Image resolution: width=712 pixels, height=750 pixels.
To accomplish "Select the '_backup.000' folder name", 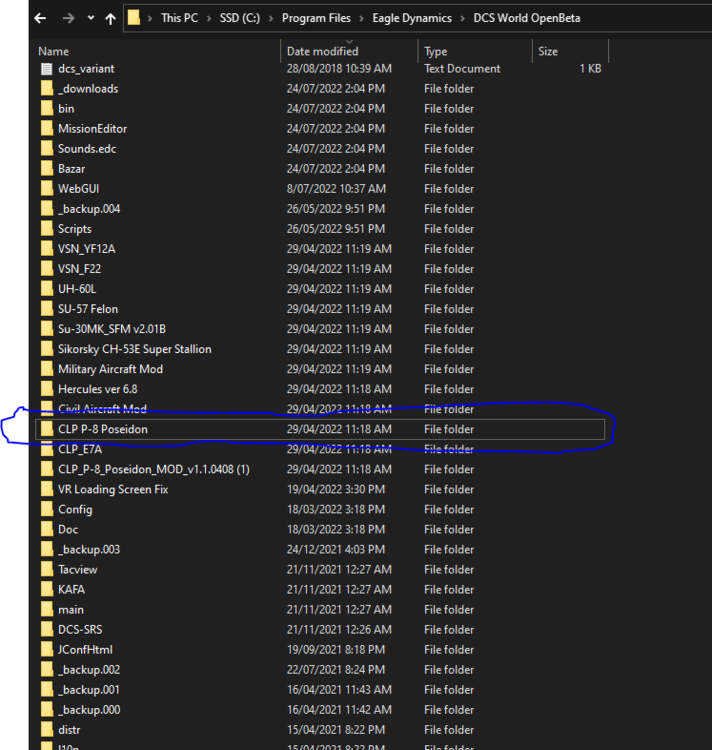I will pos(89,710).
